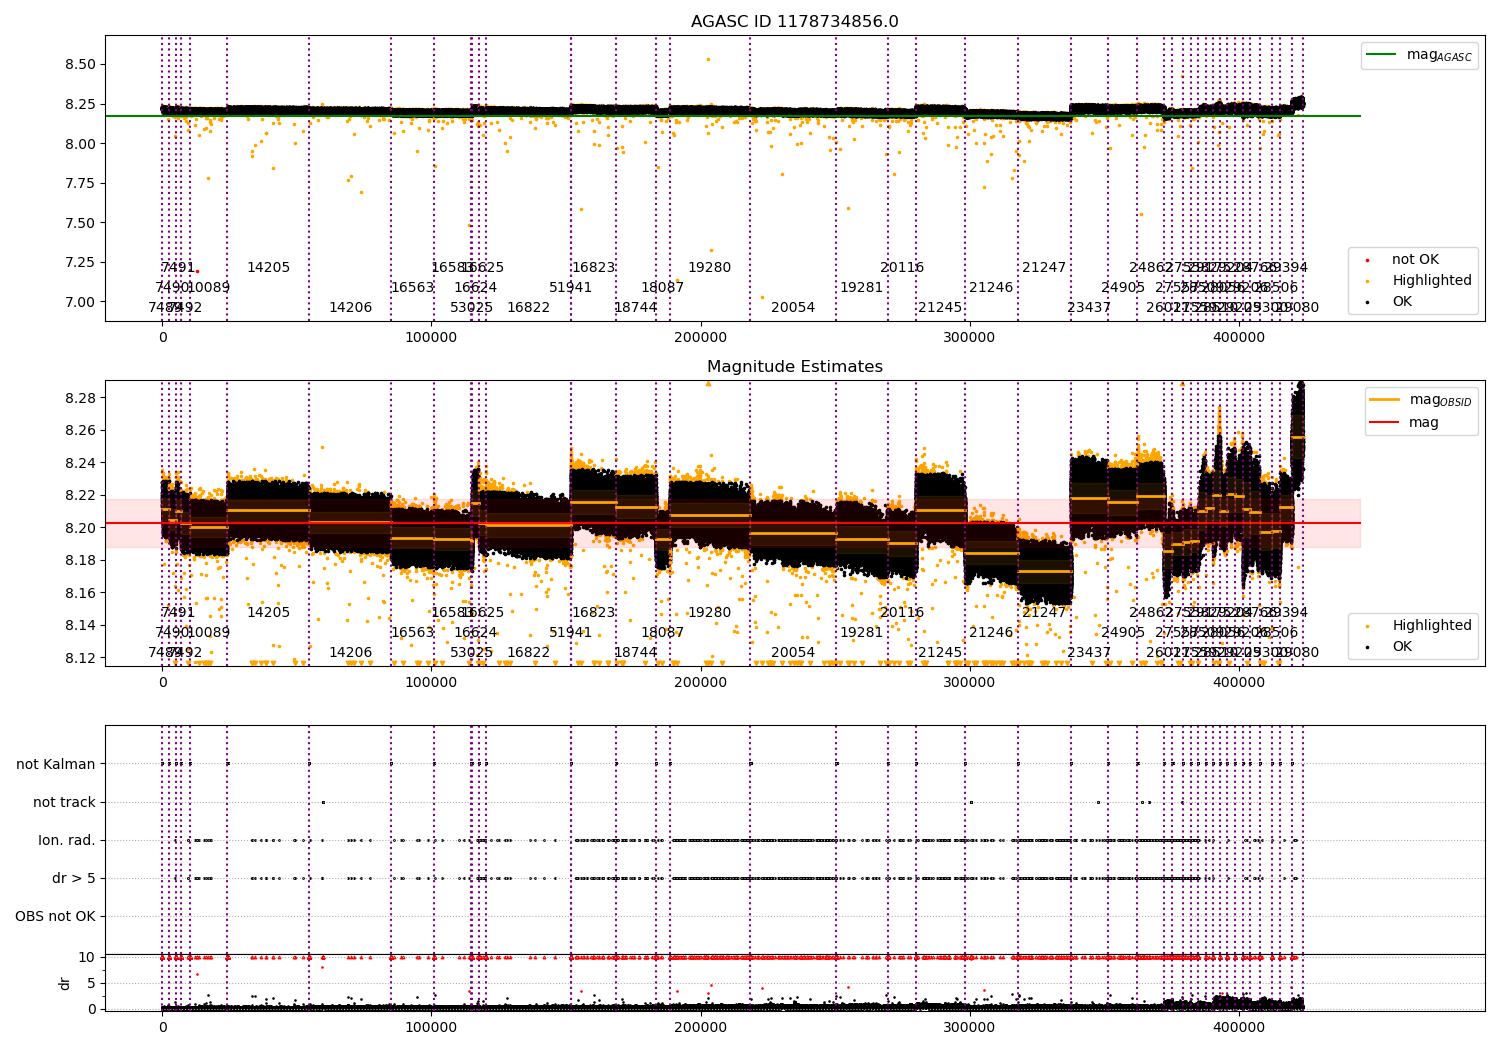Click the 8.14 y-axis tick label
The width and height of the screenshot is (1500, 1050).
pos(79,626)
